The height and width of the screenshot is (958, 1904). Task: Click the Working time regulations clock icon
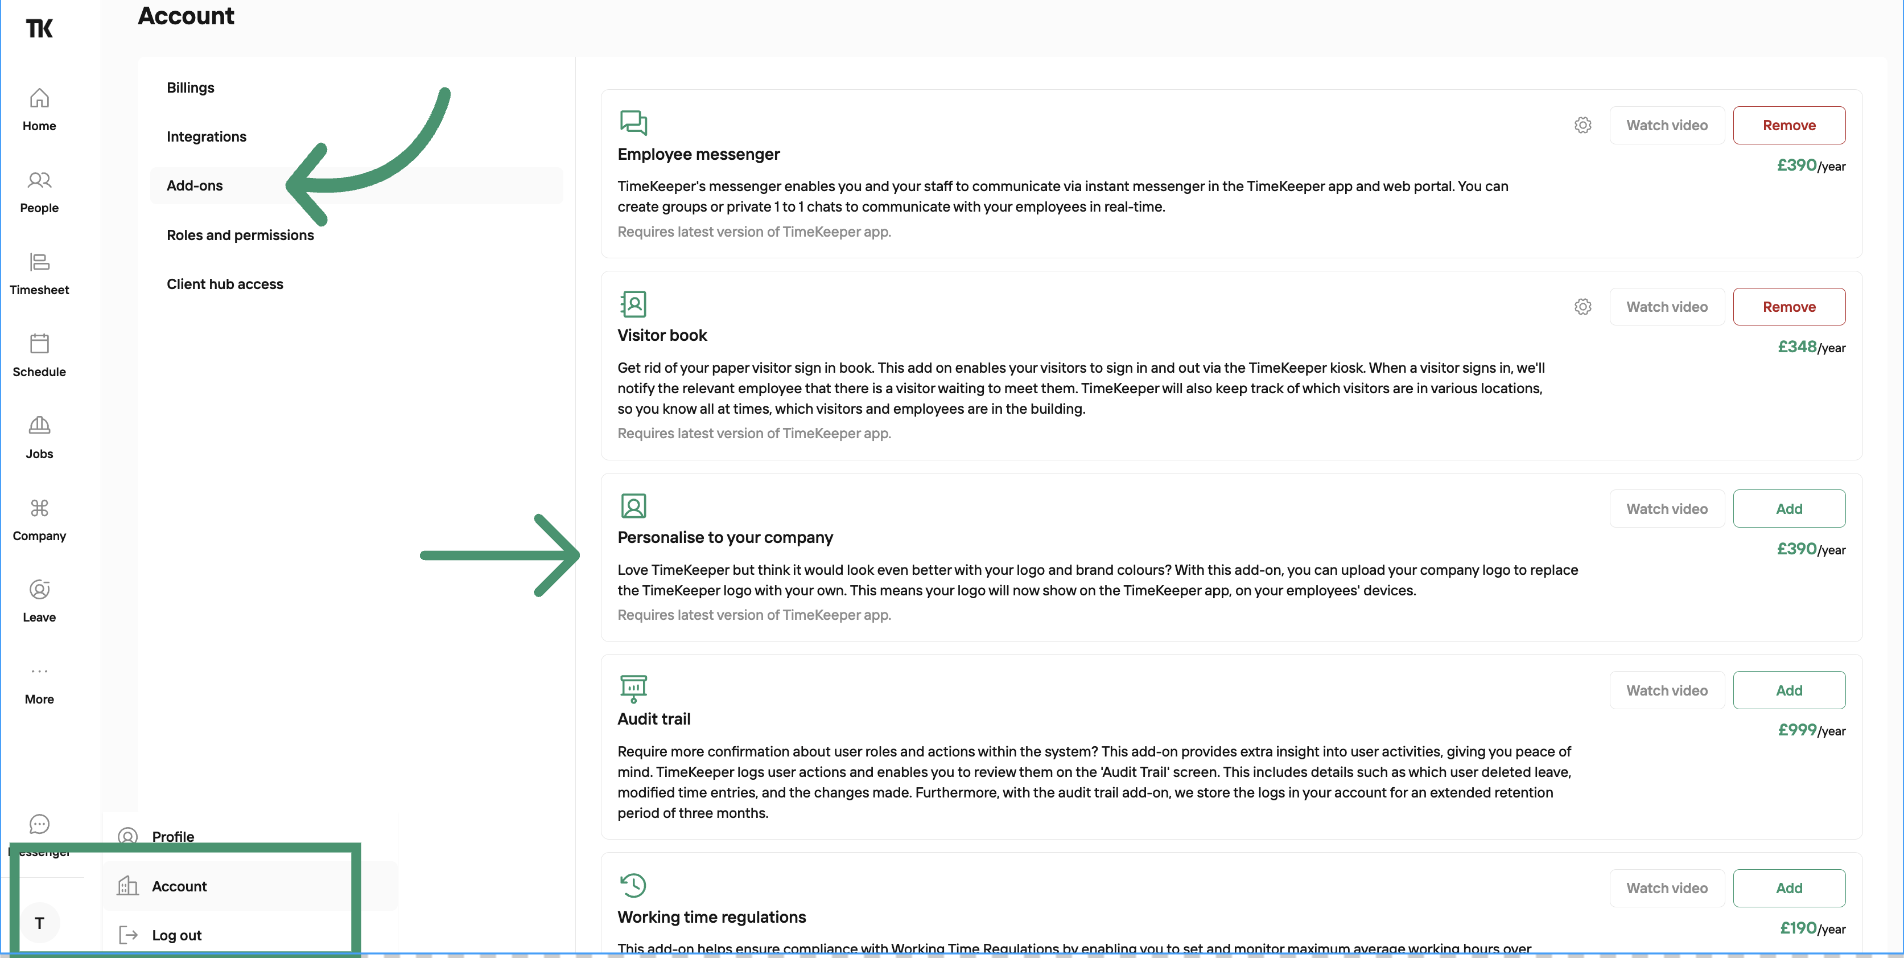(634, 885)
